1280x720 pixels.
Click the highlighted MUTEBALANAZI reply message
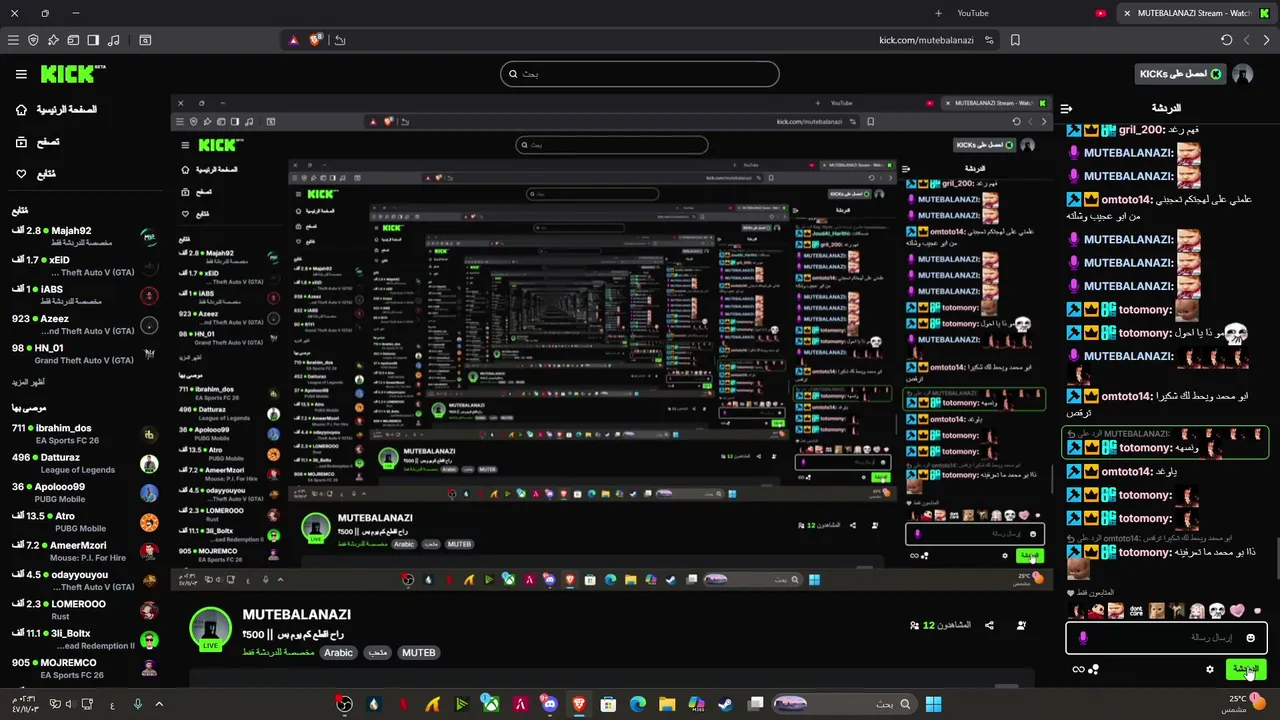[x=1165, y=442]
